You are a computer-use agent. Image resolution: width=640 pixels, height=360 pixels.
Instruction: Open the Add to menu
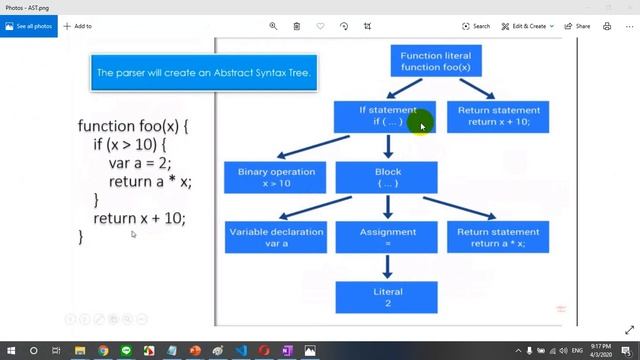click(78, 26)
